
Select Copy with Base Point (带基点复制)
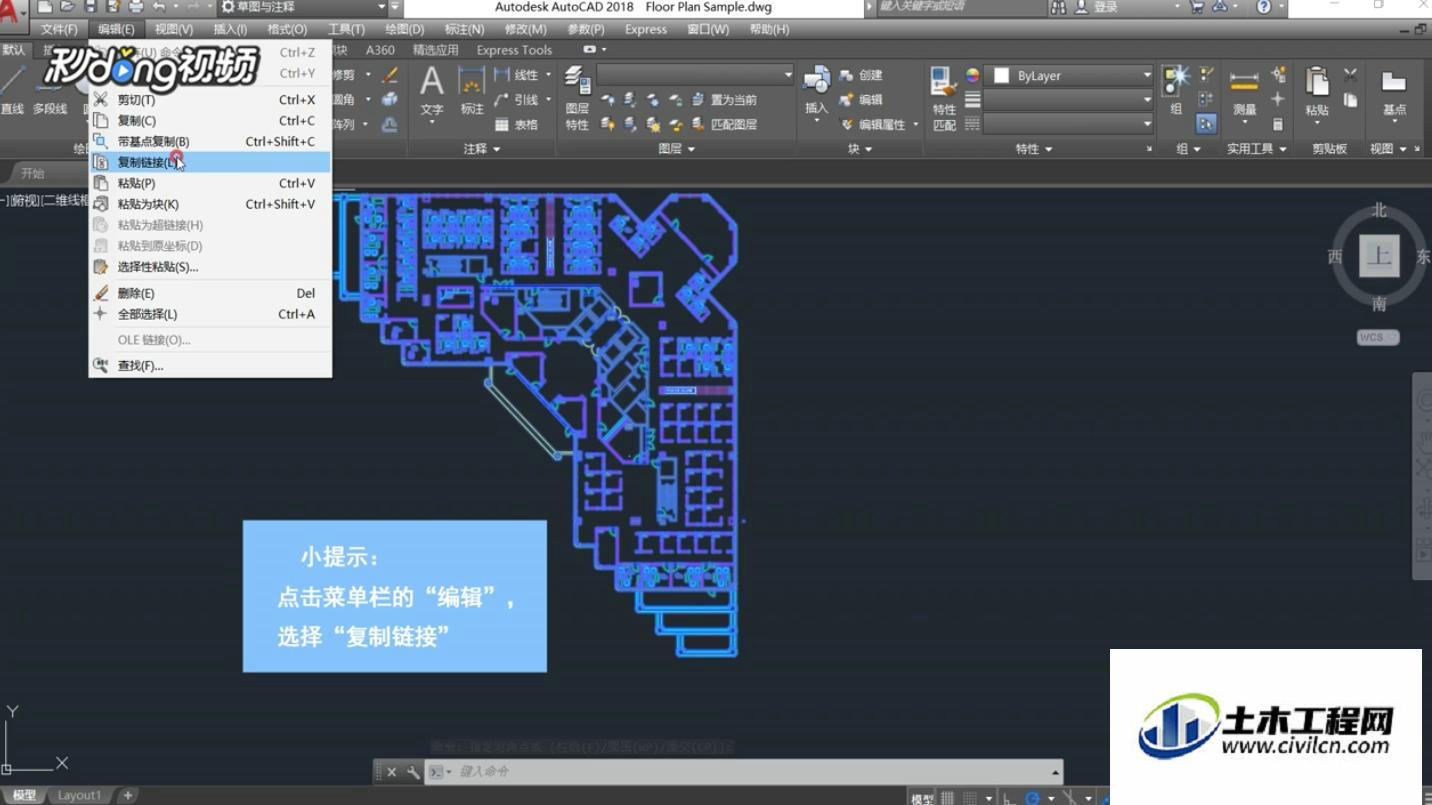210,141
